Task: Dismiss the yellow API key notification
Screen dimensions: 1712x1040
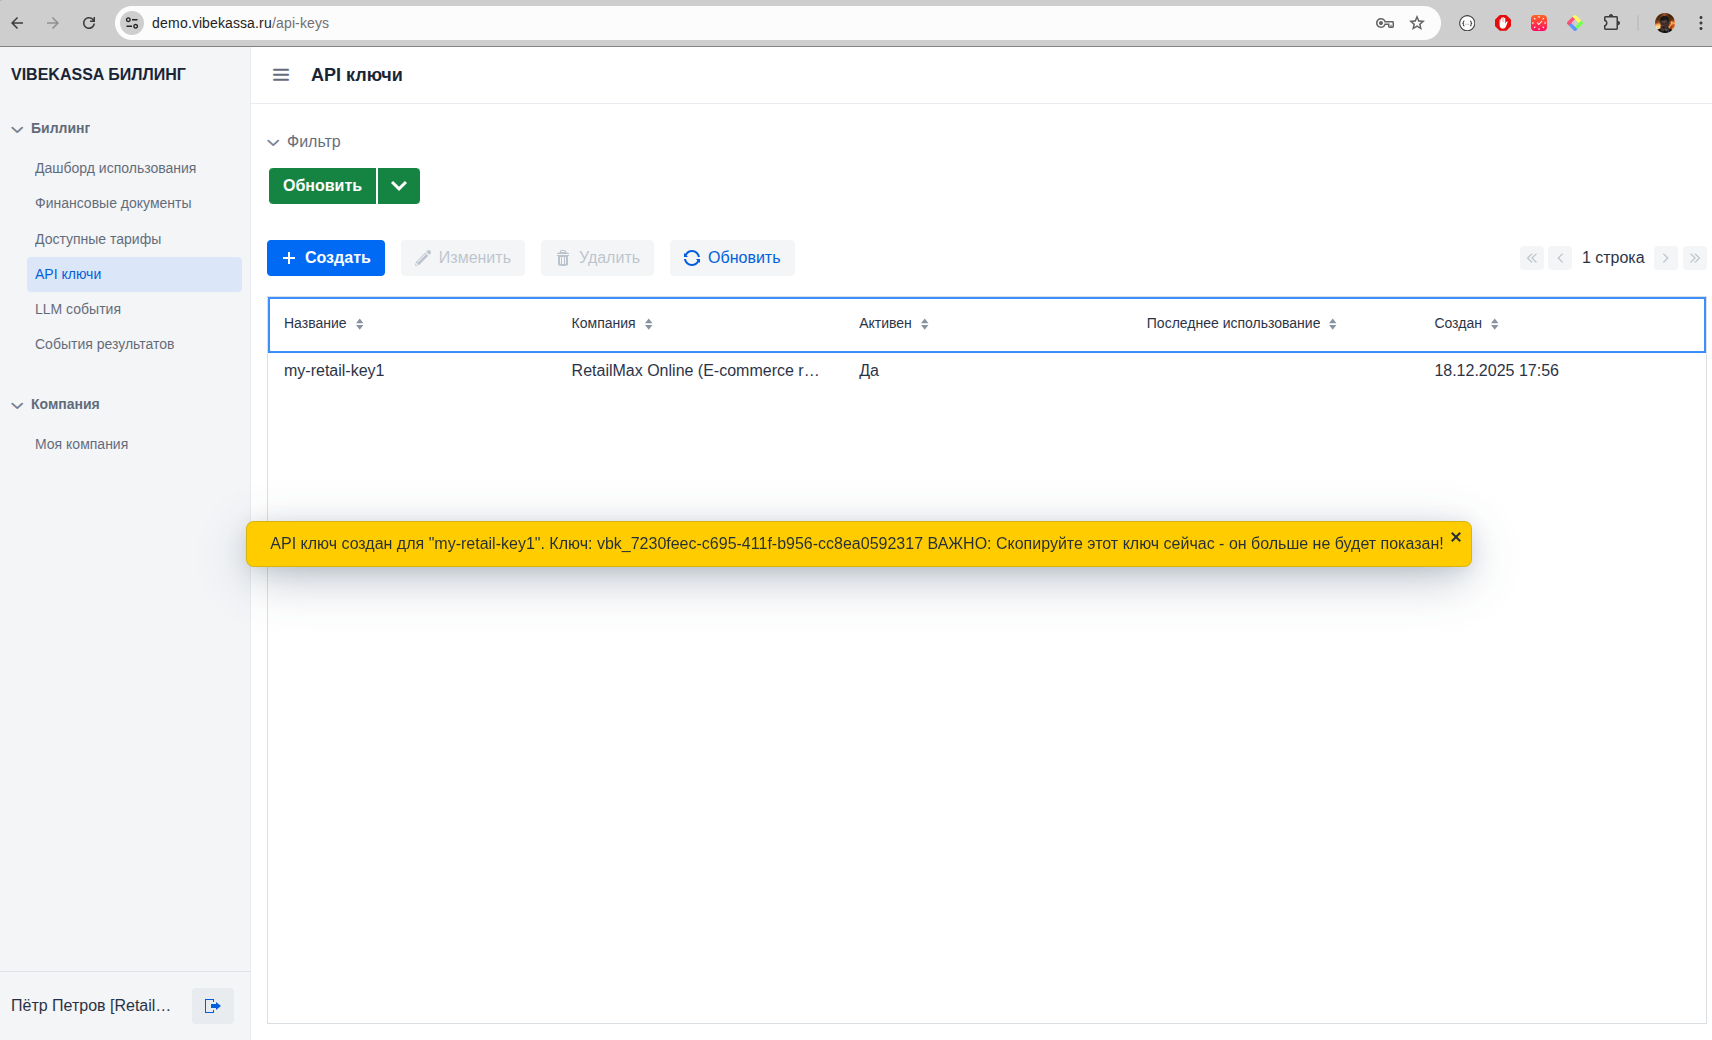Action: click(1456, 537)
